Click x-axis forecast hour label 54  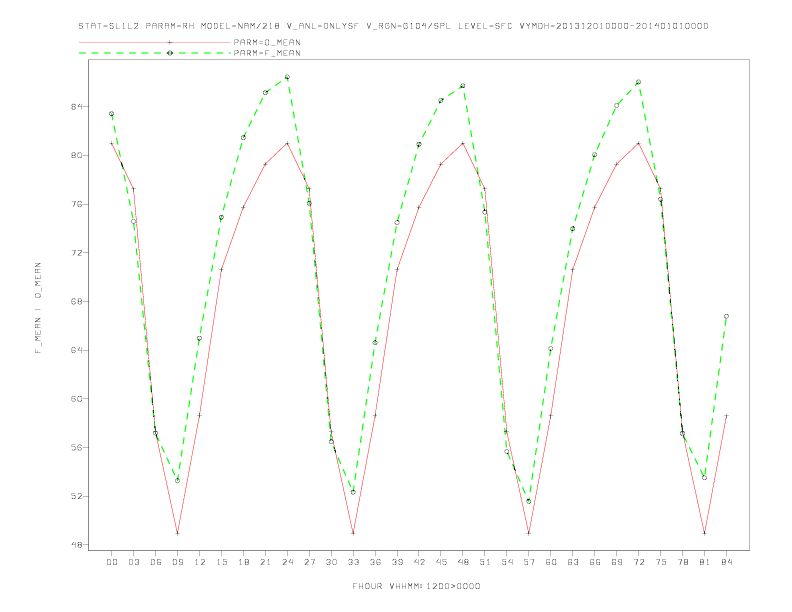click(507, 562)
